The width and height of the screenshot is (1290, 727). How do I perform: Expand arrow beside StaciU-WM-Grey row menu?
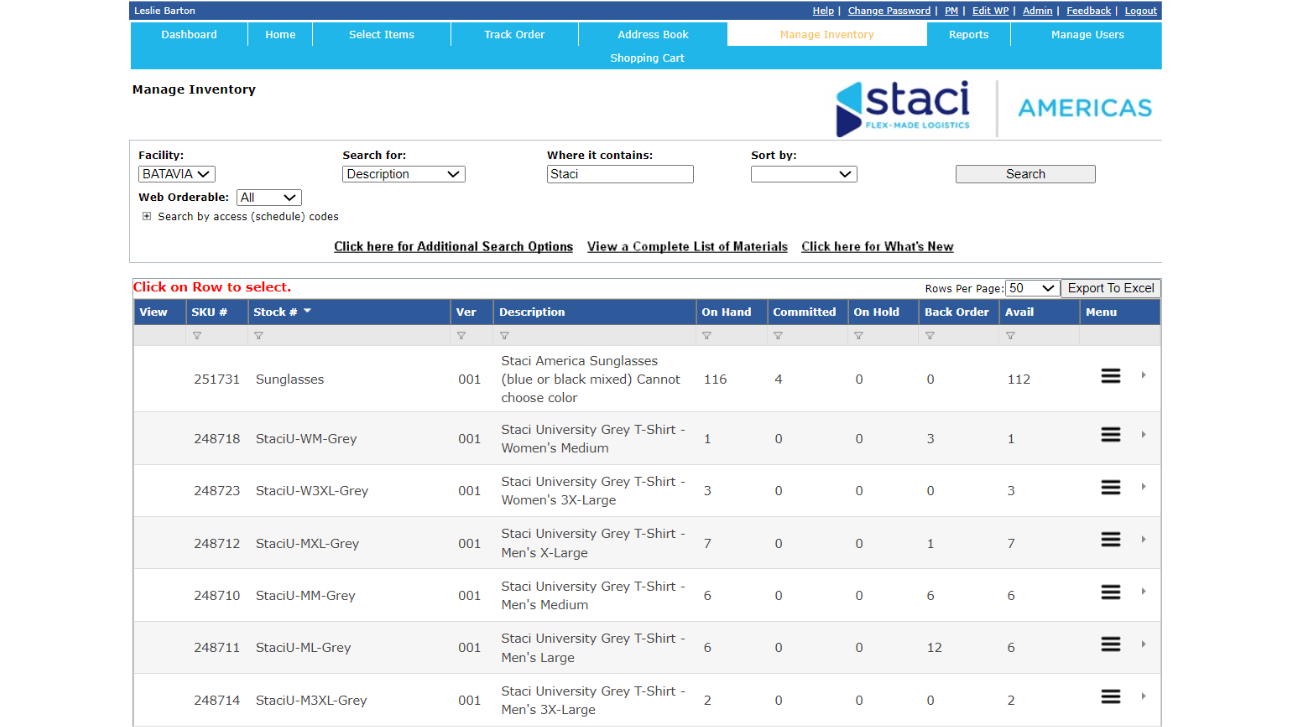(x=1143, y=435)
